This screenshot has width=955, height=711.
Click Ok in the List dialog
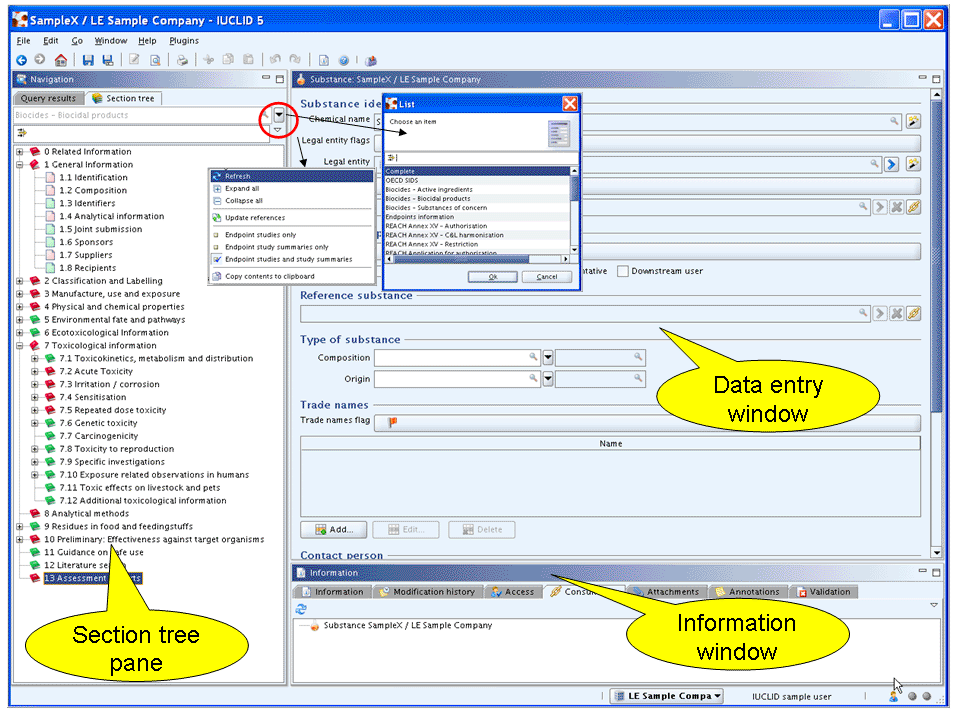point(493,277)
